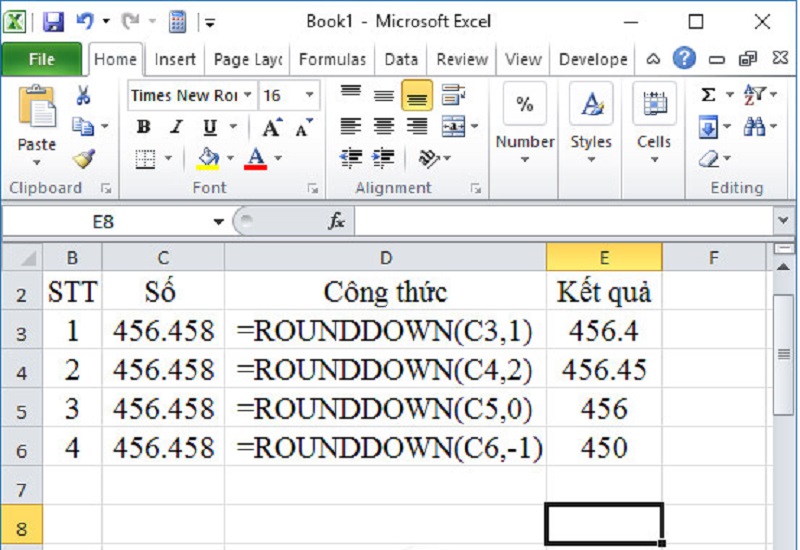This screenshot has width=800, height=550.
Task: Open the Alignment dialog launcher
Action: pos(476,189)
